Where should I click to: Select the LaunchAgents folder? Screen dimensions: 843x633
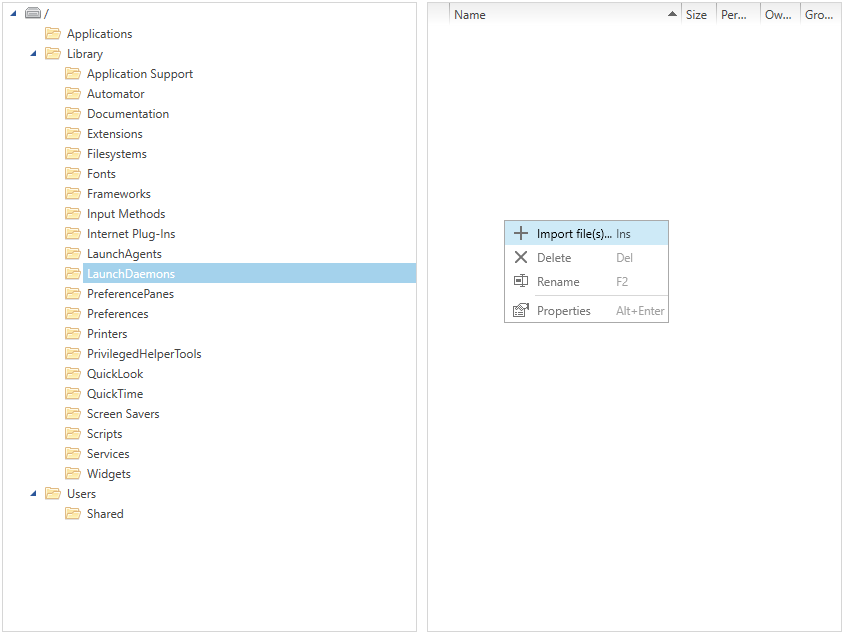coord(124,254)
